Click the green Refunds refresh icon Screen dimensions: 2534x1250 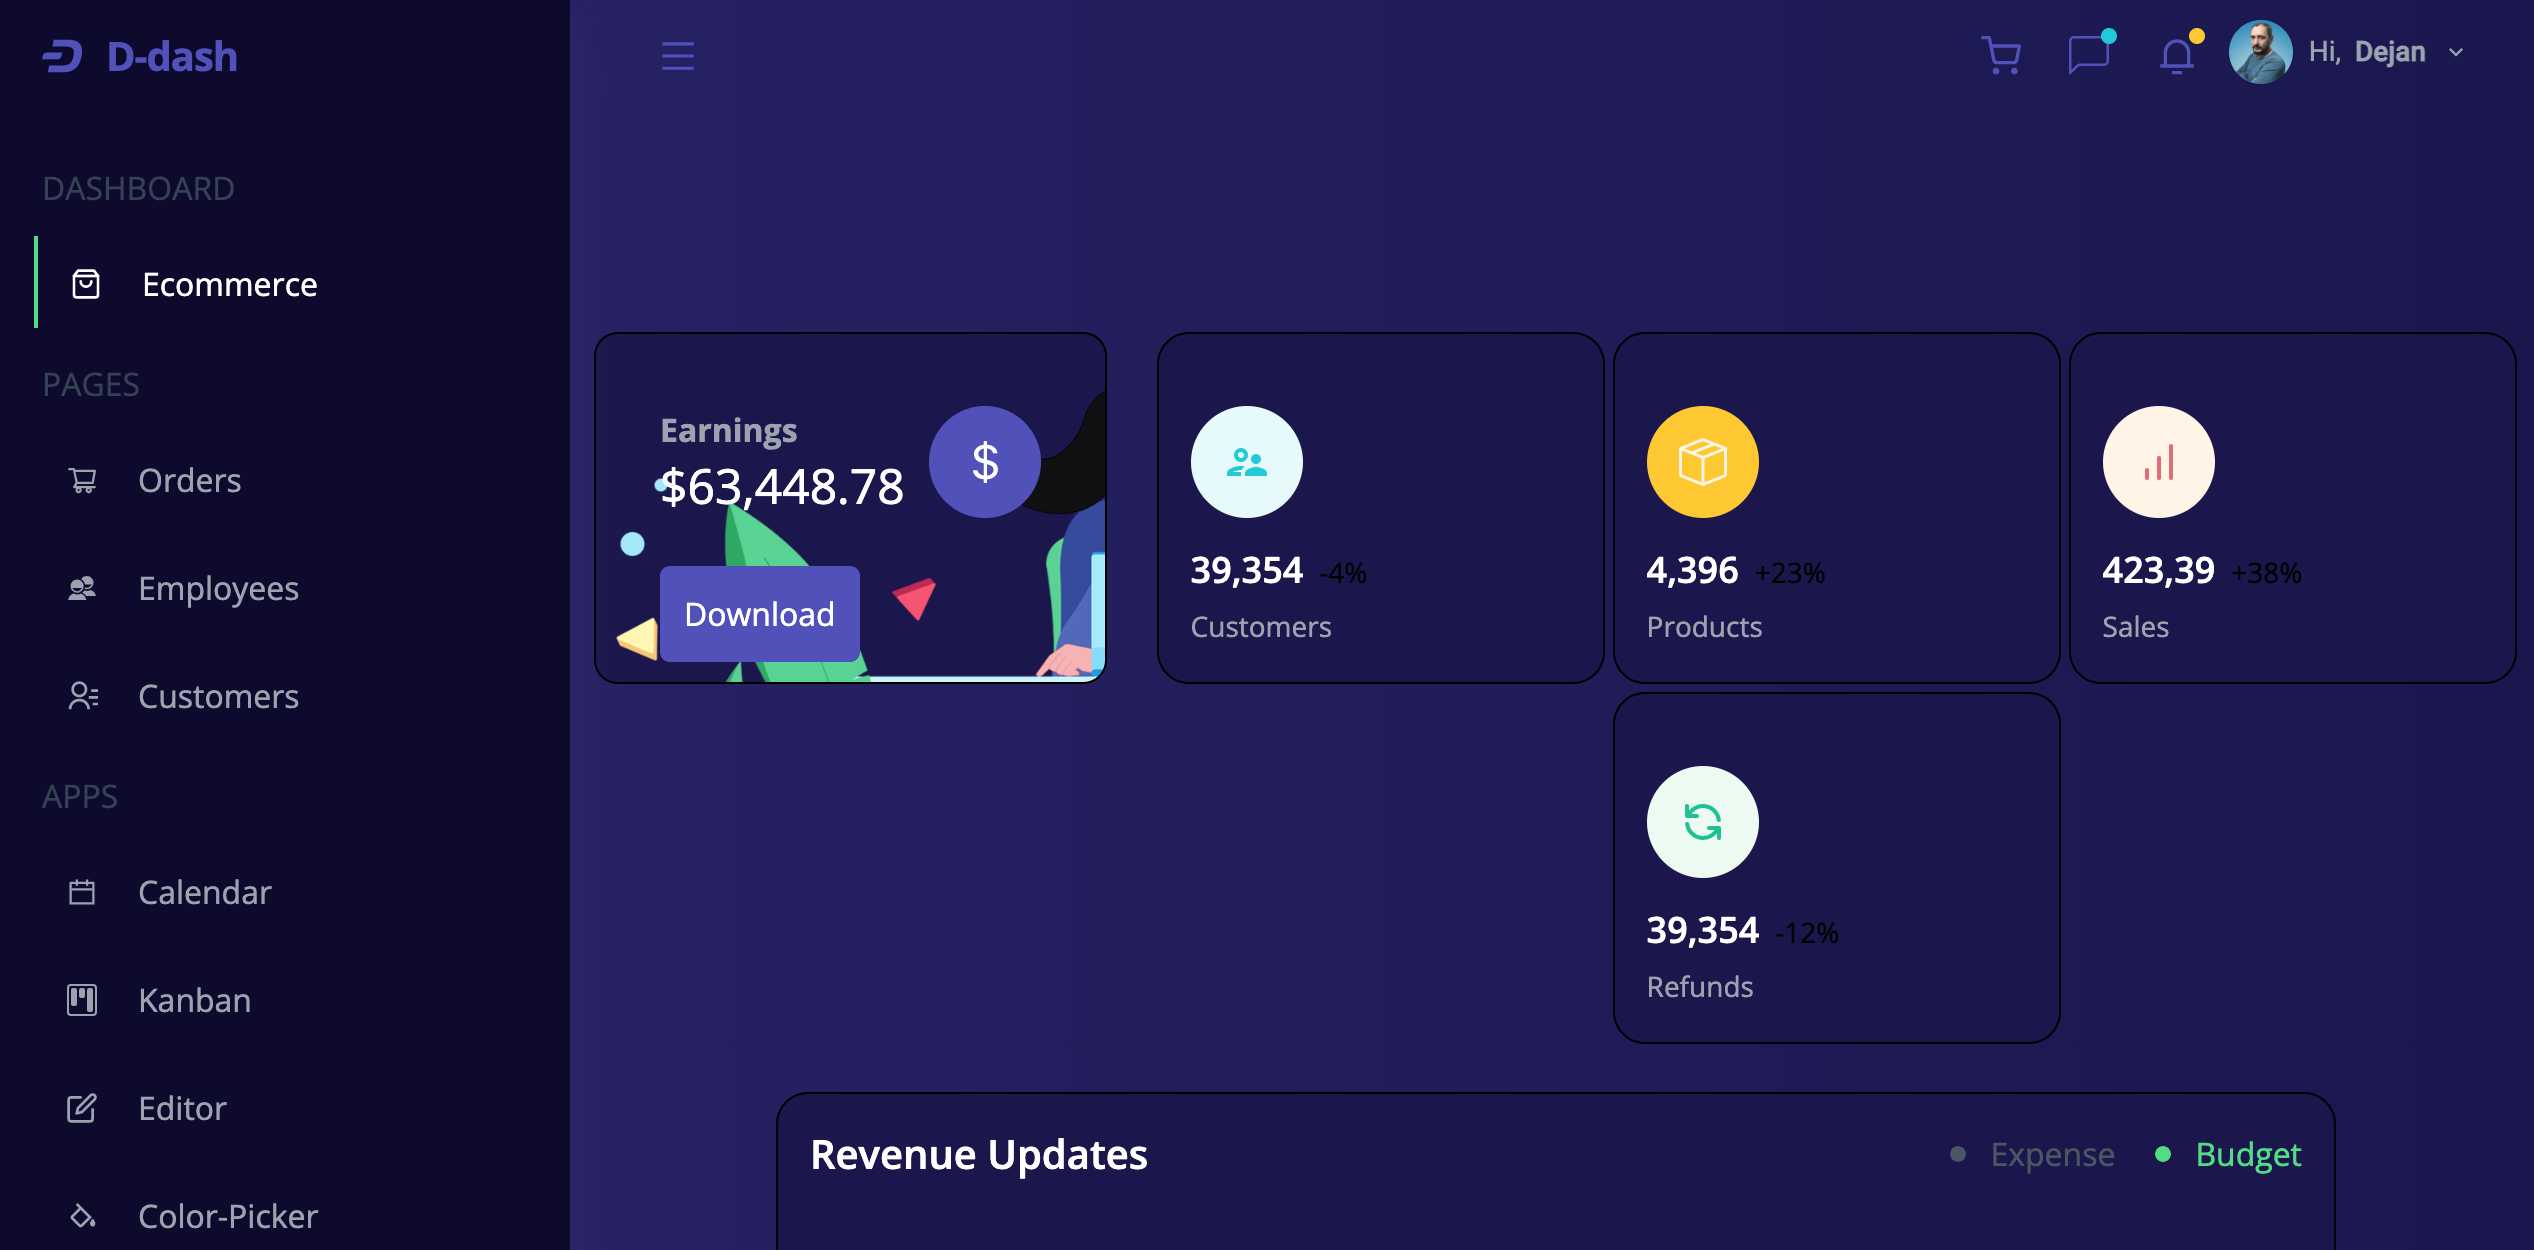pyautogui.click(x=1702, y=820)
